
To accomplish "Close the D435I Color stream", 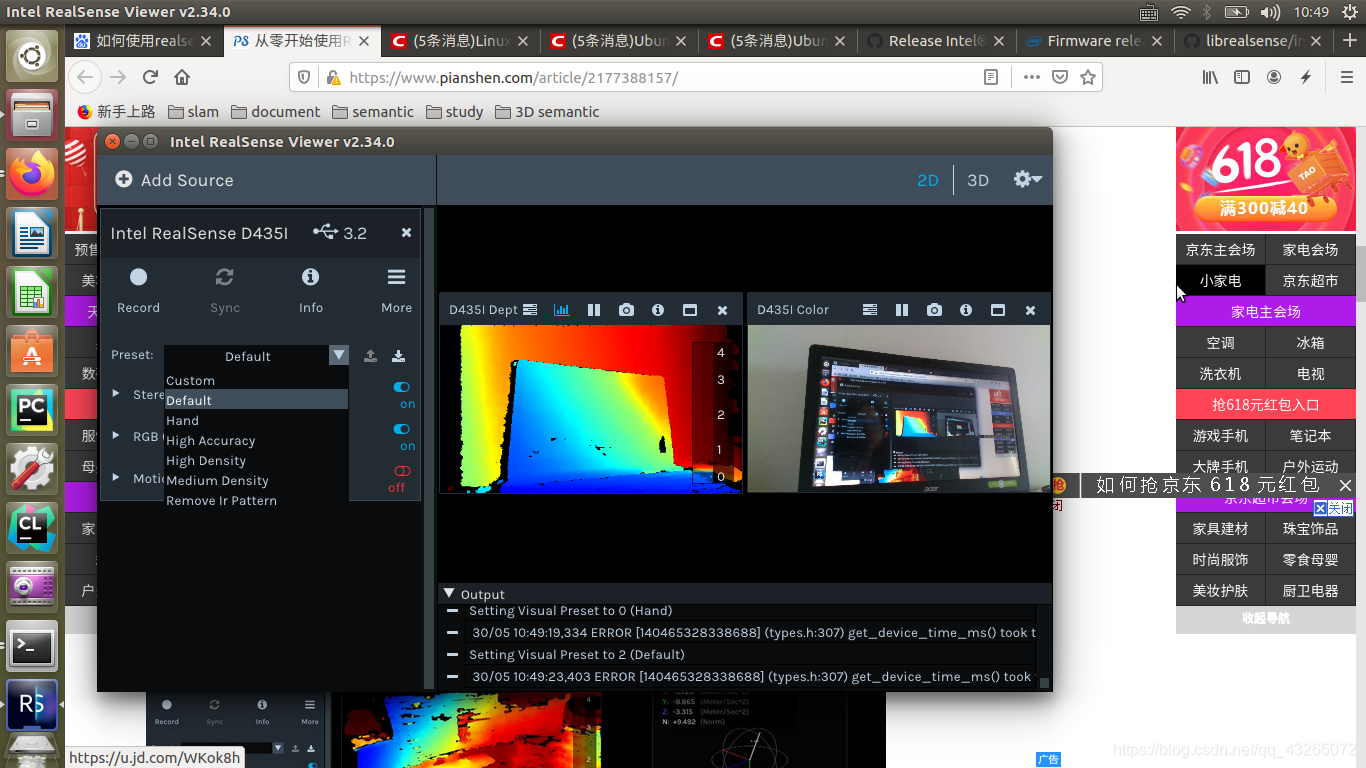I will pos(1030,311).
